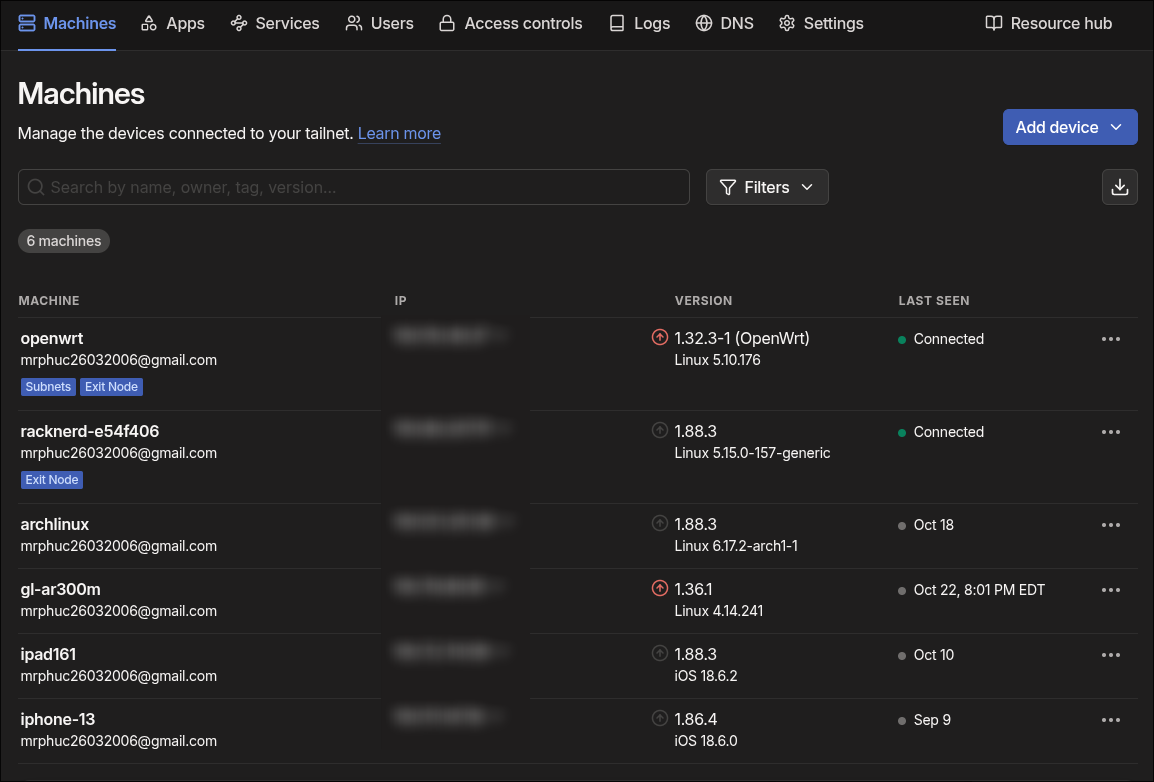Viewport: 1154px width, 782px height.
Task: Click the DNS globe icon
Action: pyautogui.click(x=704, y=24)
